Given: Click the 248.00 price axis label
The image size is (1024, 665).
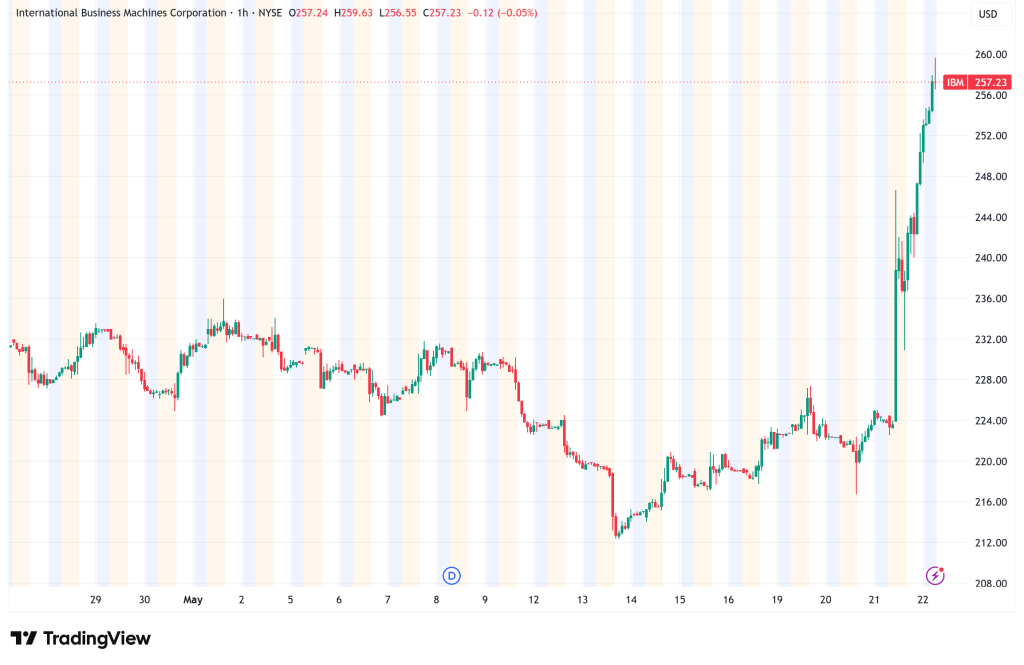Looking at the screenshot, I should coord(990,176).
